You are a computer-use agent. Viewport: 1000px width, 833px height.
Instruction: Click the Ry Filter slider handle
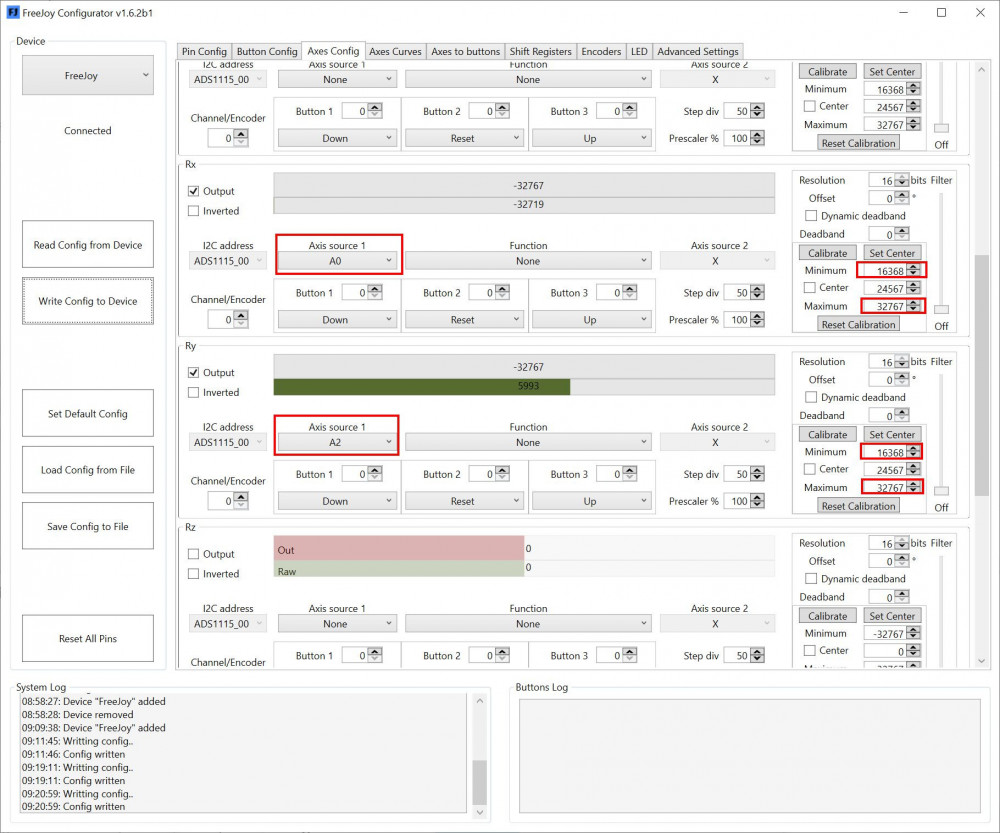click(x=941, y=491)
